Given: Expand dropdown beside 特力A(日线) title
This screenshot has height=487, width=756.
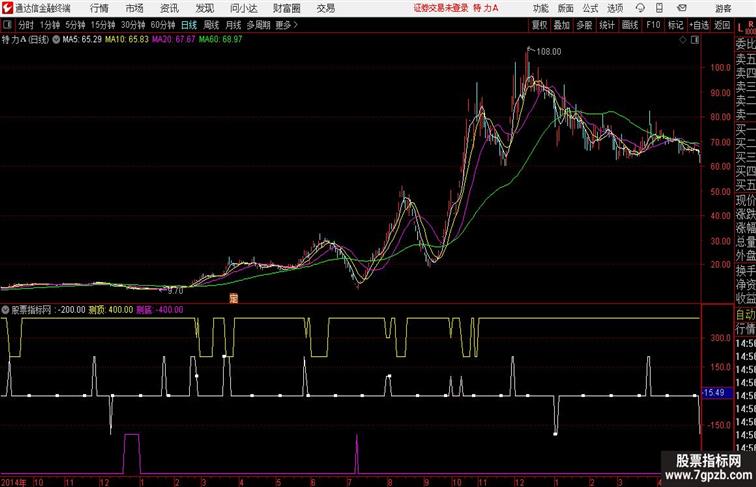Looking at the screenshot, I should click(56, 40).
